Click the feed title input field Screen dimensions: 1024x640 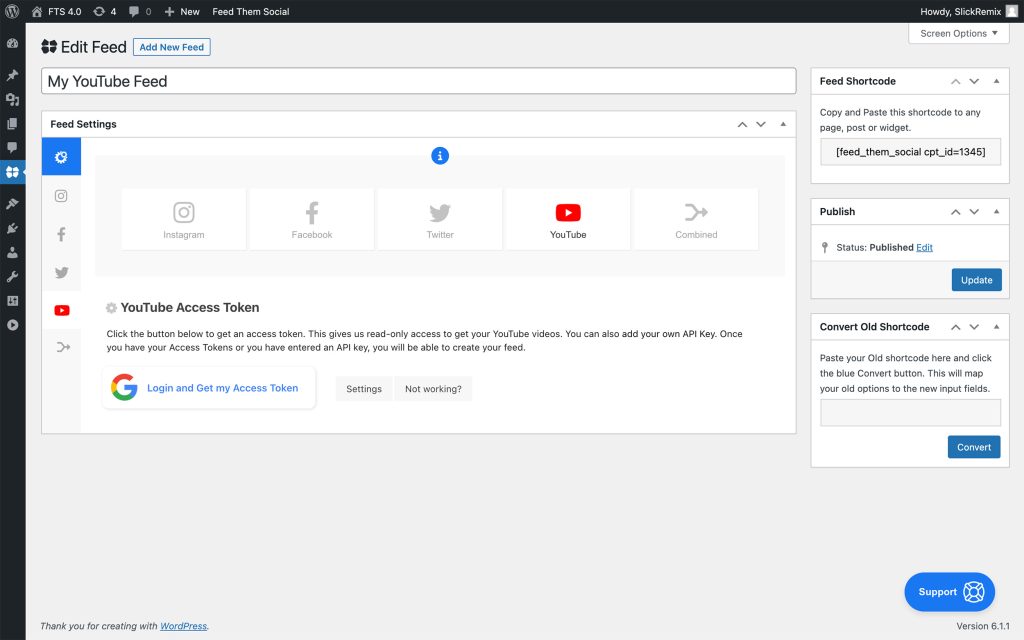coord(419,81)
